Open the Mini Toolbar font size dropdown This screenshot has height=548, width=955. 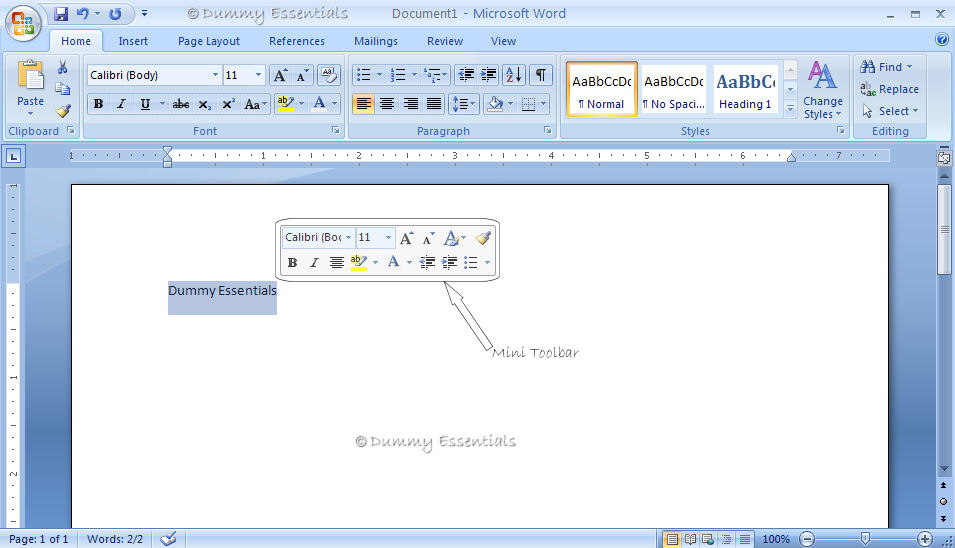(x=388, y=237)
